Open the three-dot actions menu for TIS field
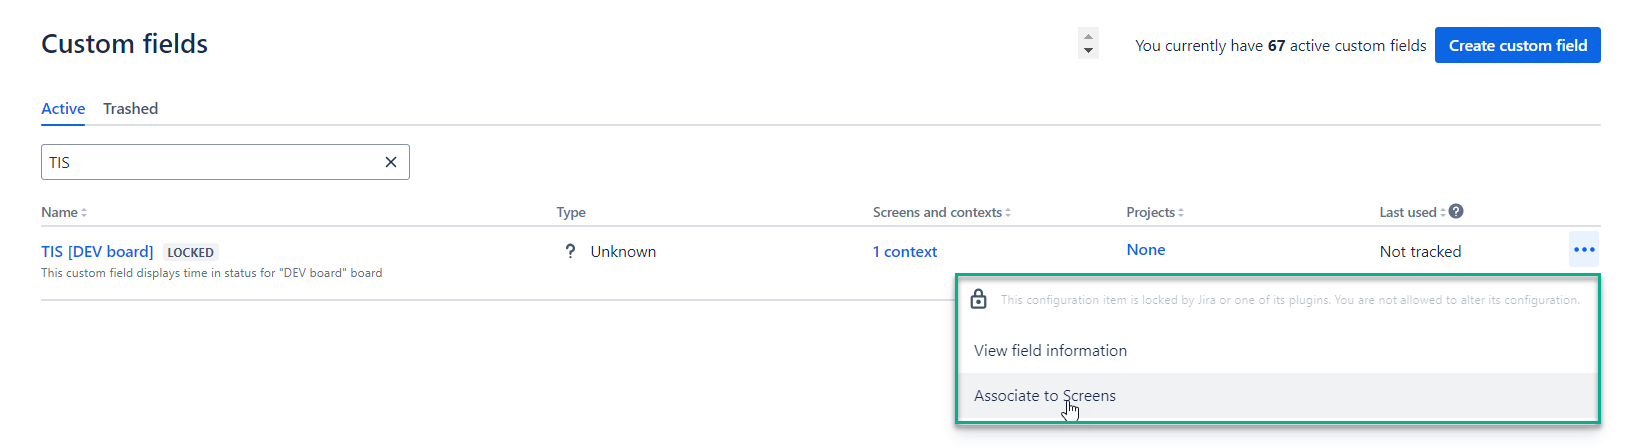 click(x=1584, y=249)
